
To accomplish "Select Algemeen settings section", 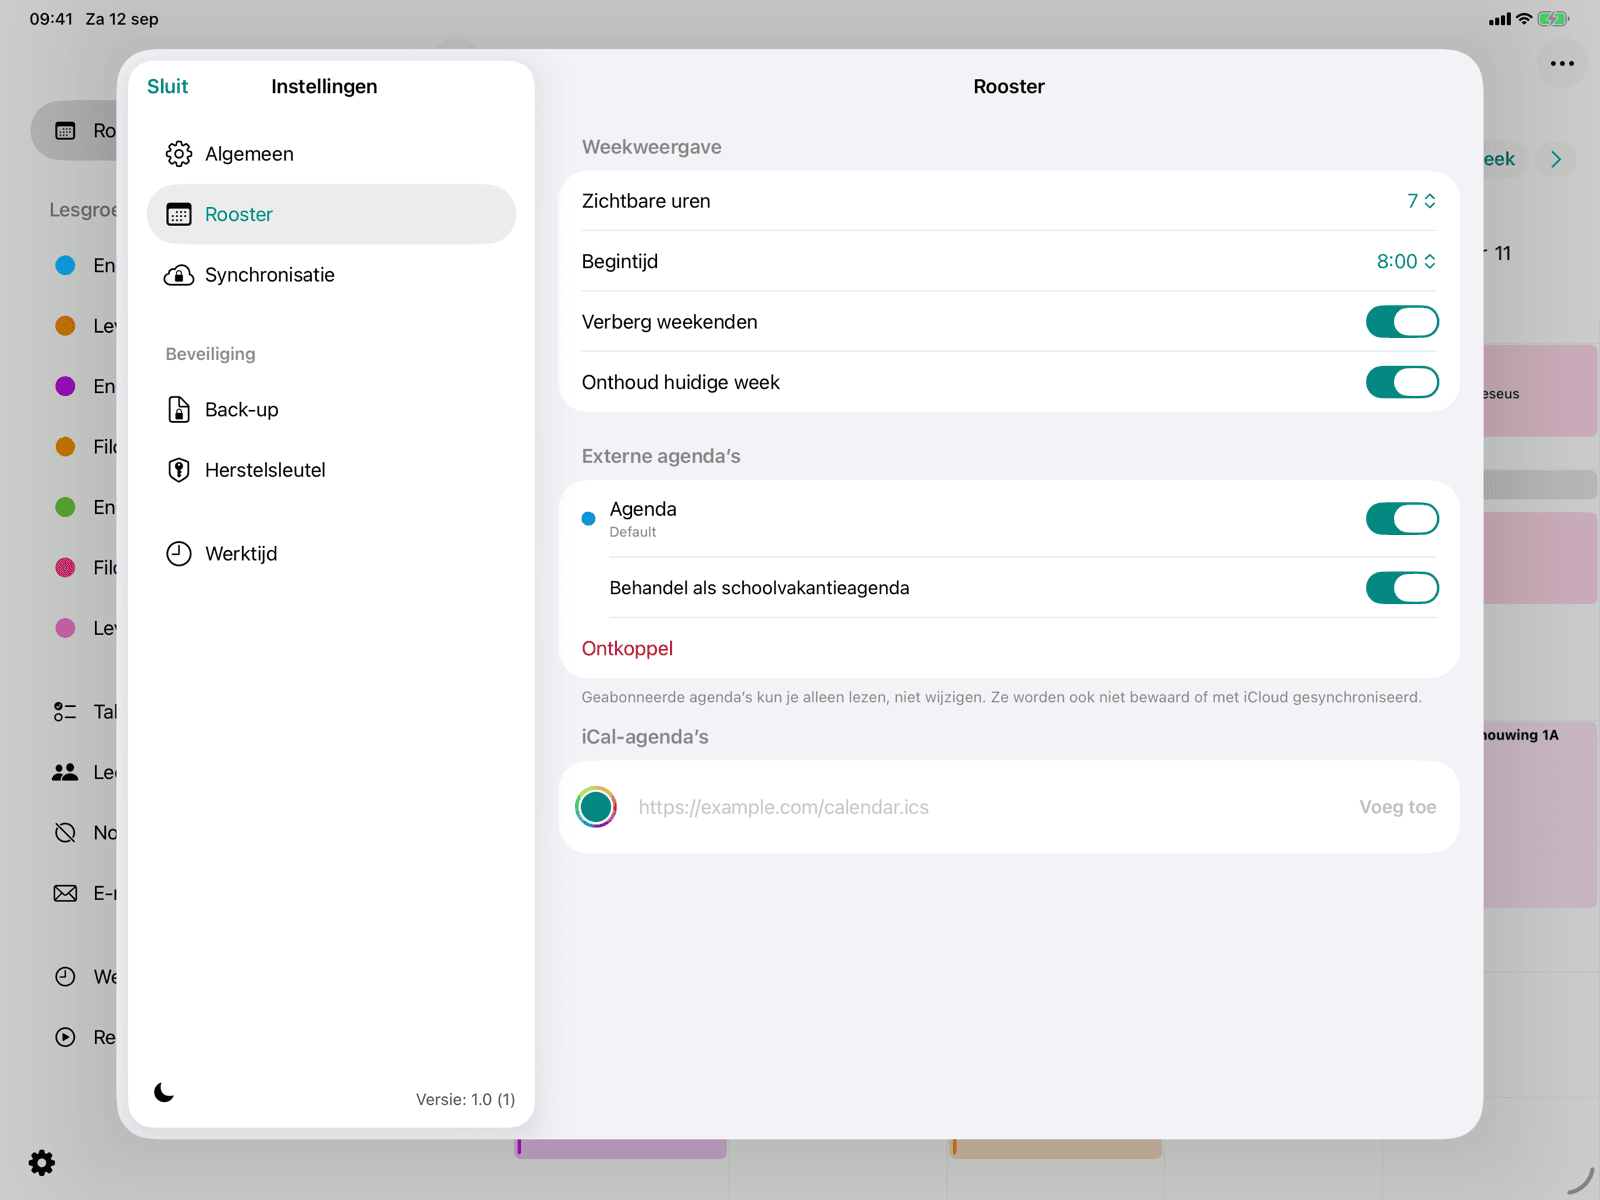I will pyautogui.click(x=331, y=154).
